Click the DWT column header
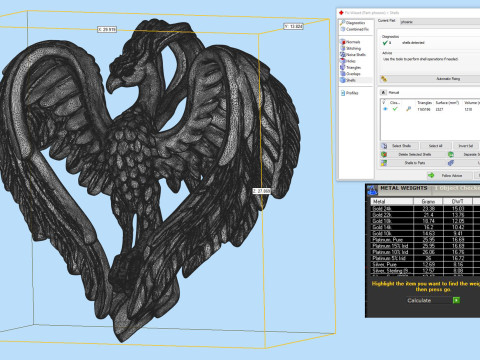This screenshot has height=360, width=480. pos(458,201)
